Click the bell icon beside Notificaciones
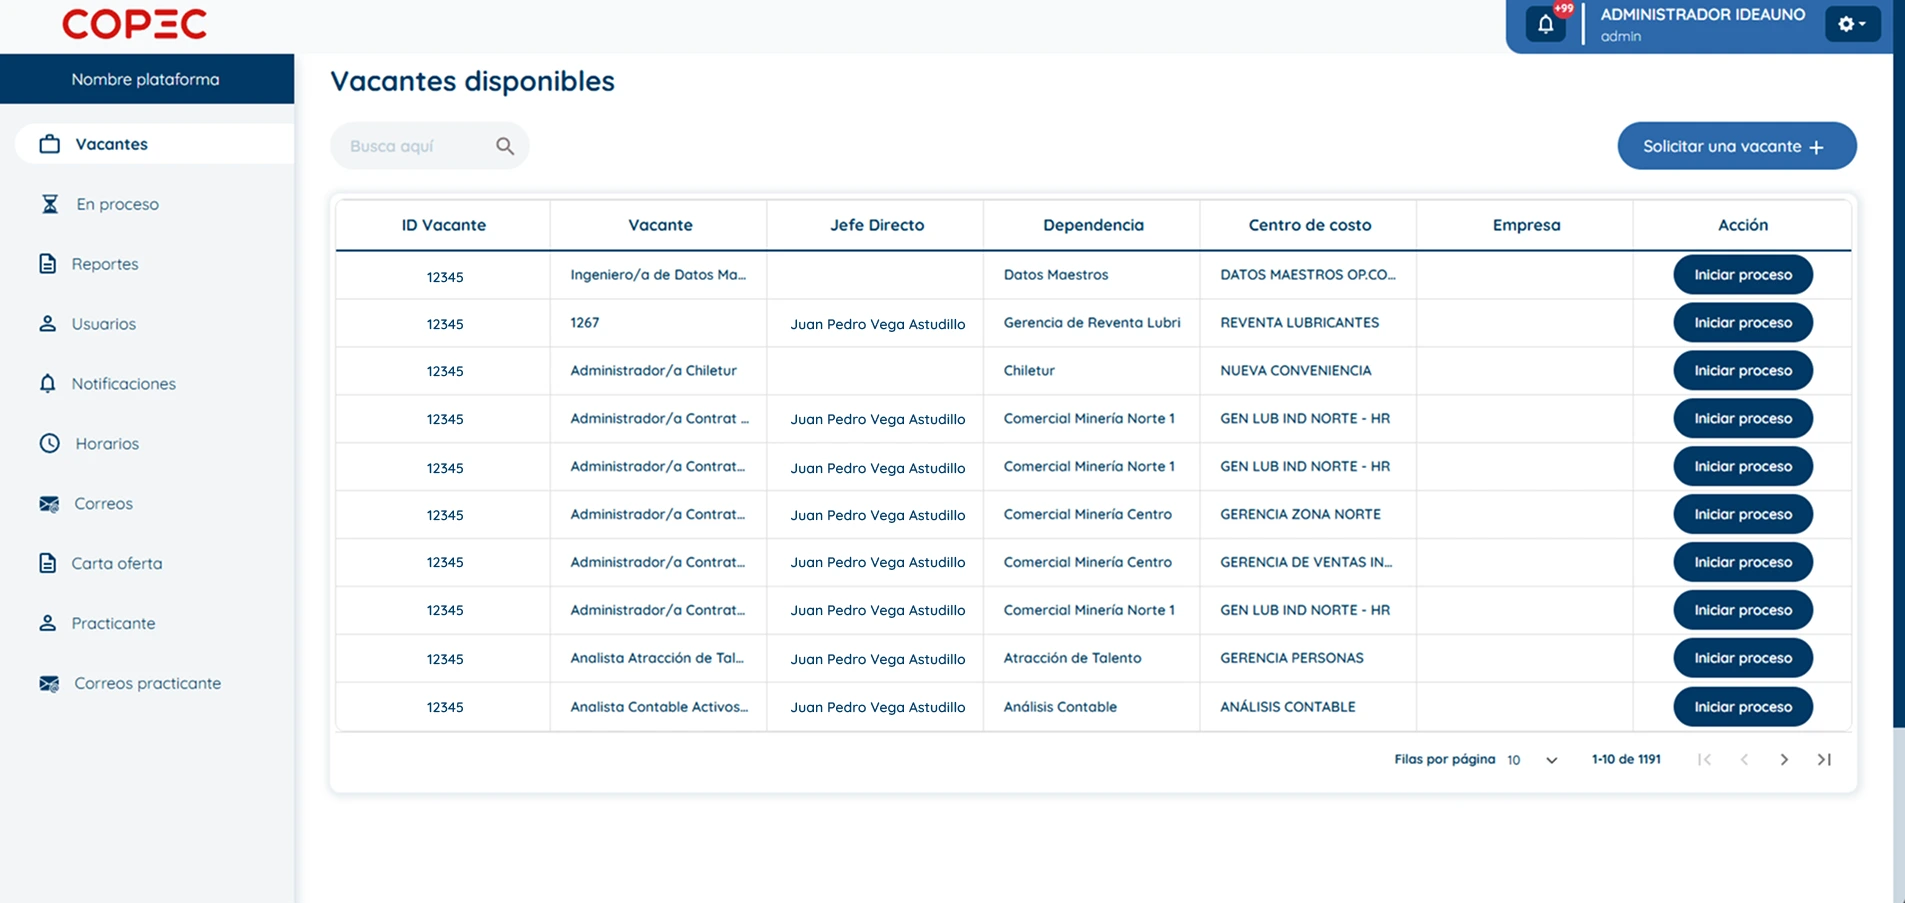This screenshot has height=904, width=1905. [x=48, y=384]
